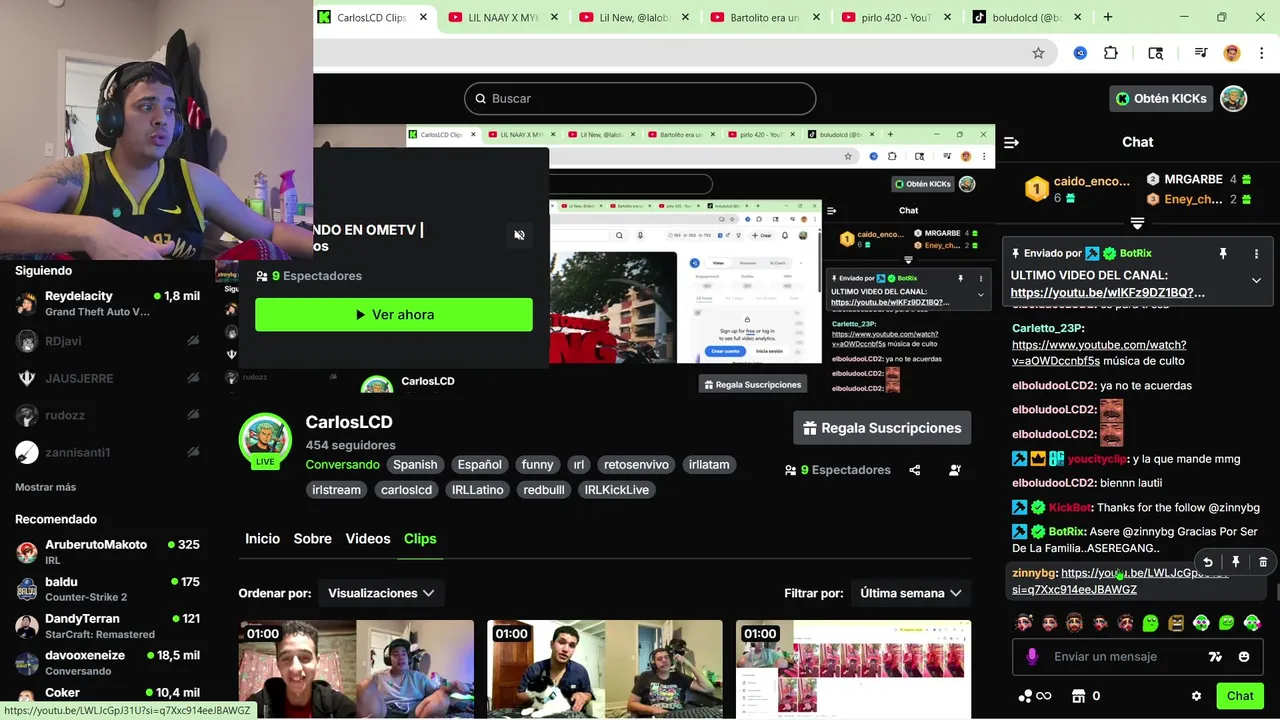Switch to Bartolito era un browser tab

(x=765, y=17)
